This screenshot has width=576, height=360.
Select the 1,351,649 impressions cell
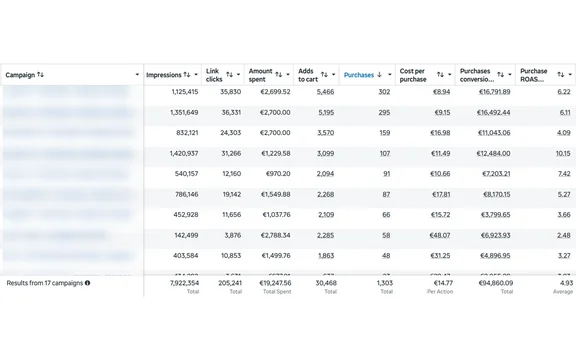[x=184, y=112]
